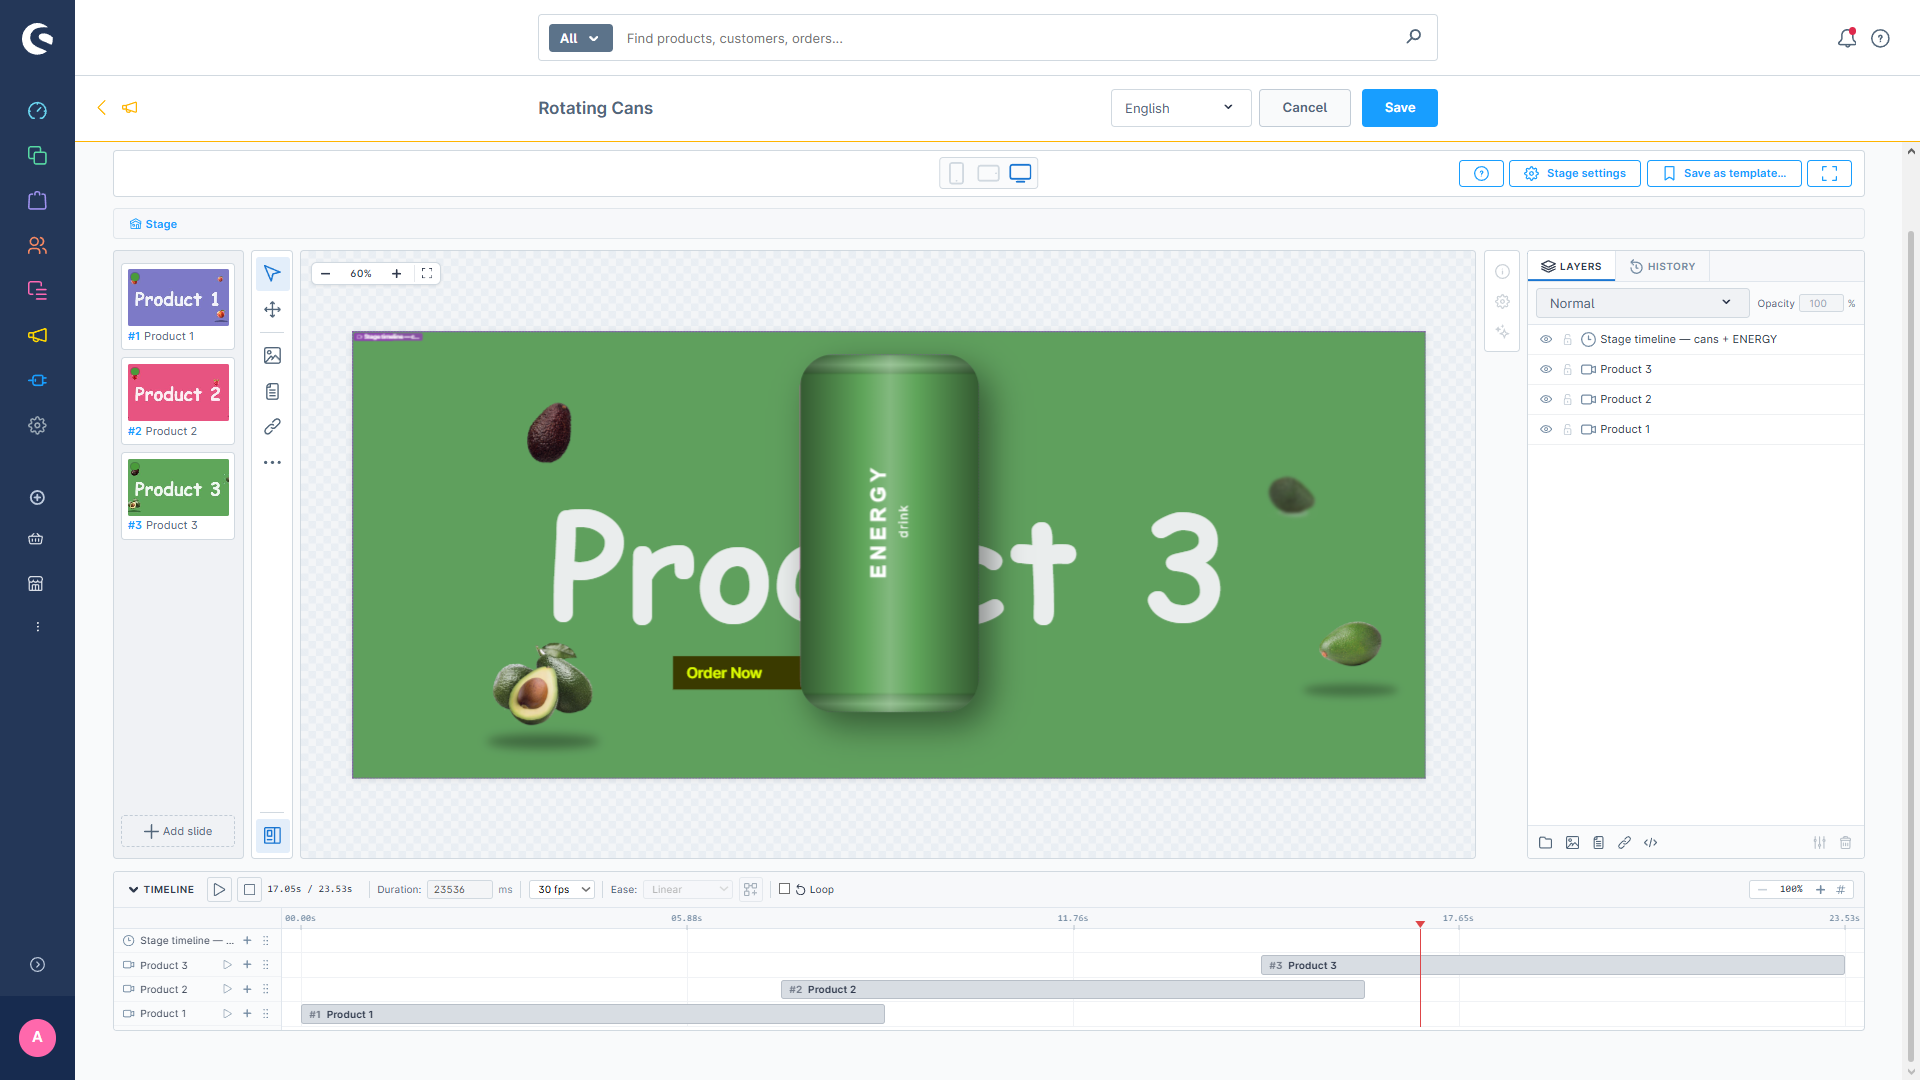1920x1080 pixels.
Task: Add folder in layers panel footer
Action: click(x=1545, y=843)
